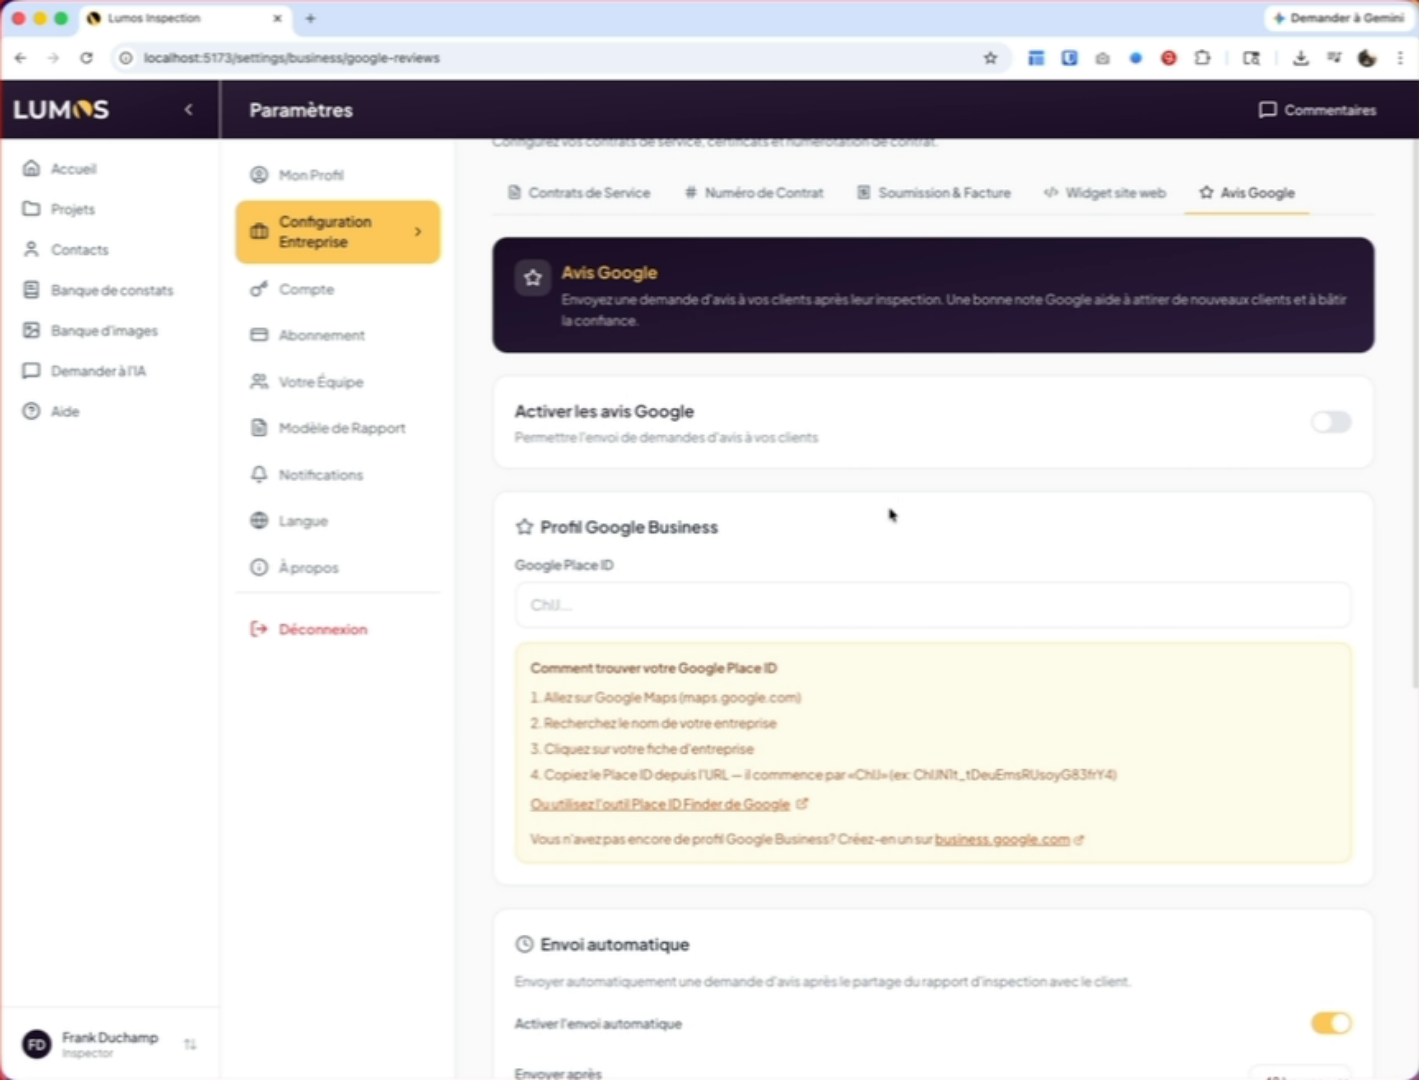Follow the business.google.com link
Screen dimensions: 1419x1080
[x=1002, y=839]
